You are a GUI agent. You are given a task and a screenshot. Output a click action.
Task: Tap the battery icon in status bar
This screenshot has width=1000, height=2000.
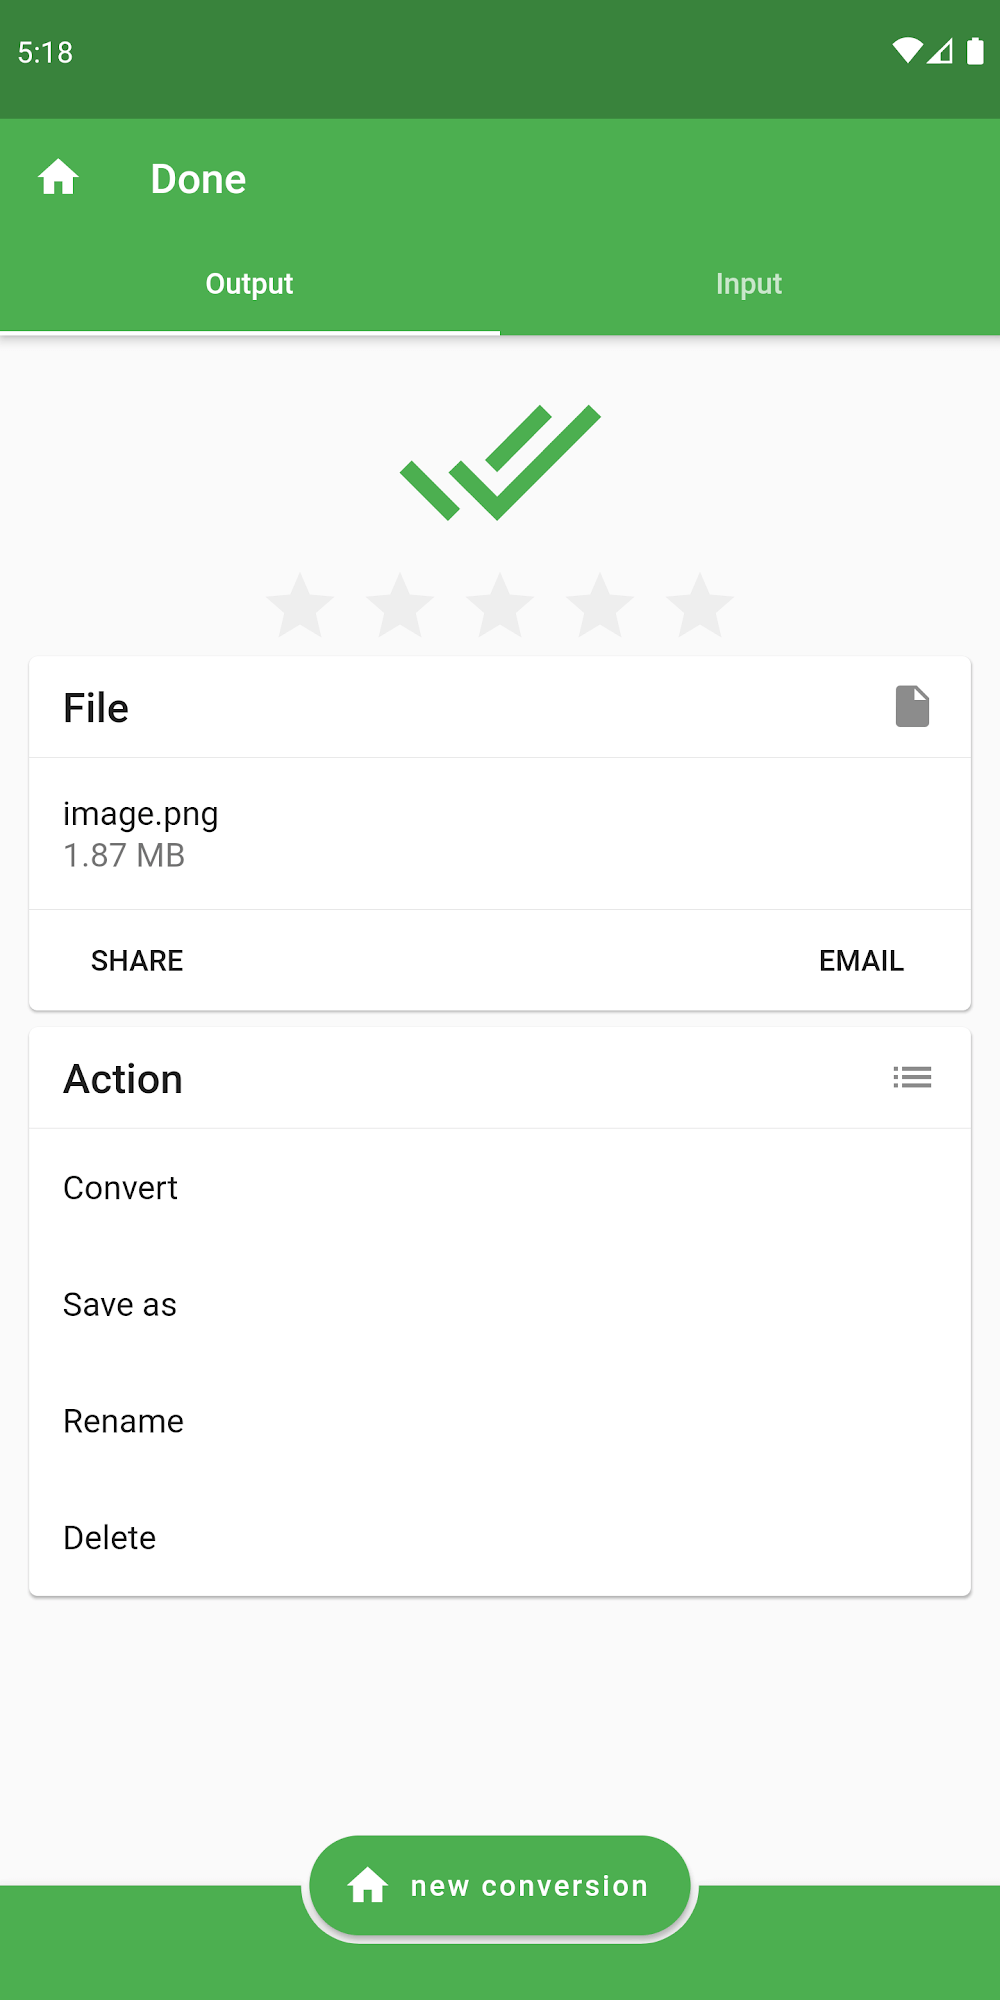click(x=975, y=51)
